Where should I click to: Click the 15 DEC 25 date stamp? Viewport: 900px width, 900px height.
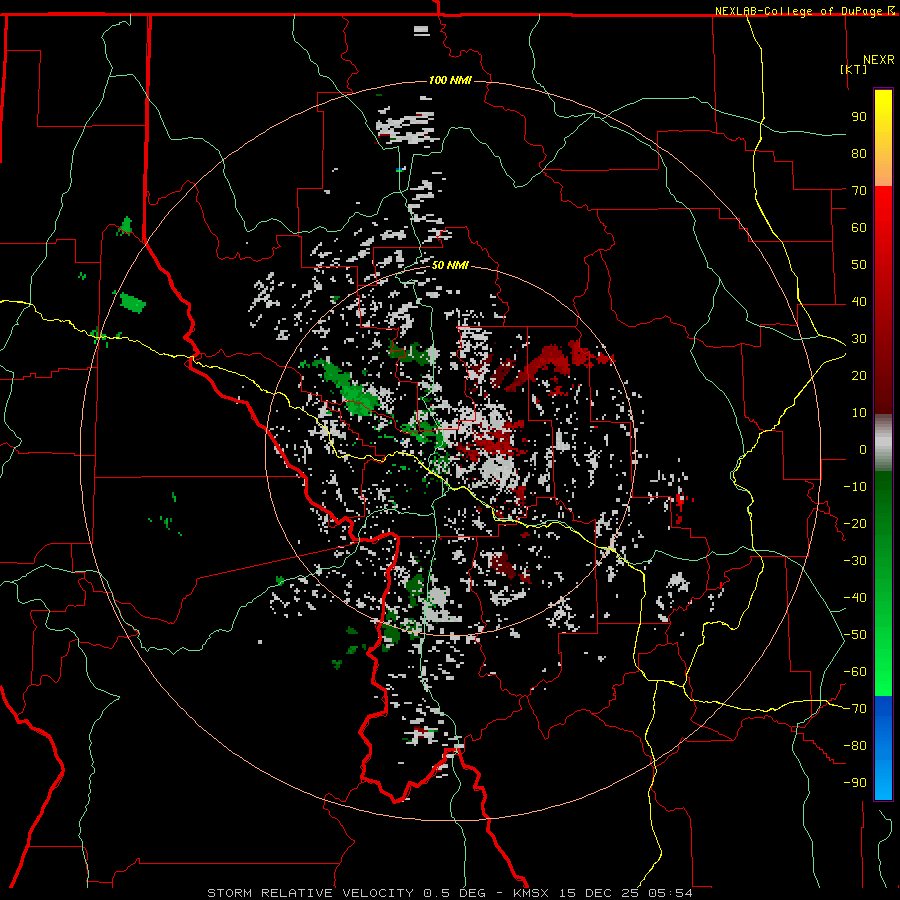click(x=599, y=893)
